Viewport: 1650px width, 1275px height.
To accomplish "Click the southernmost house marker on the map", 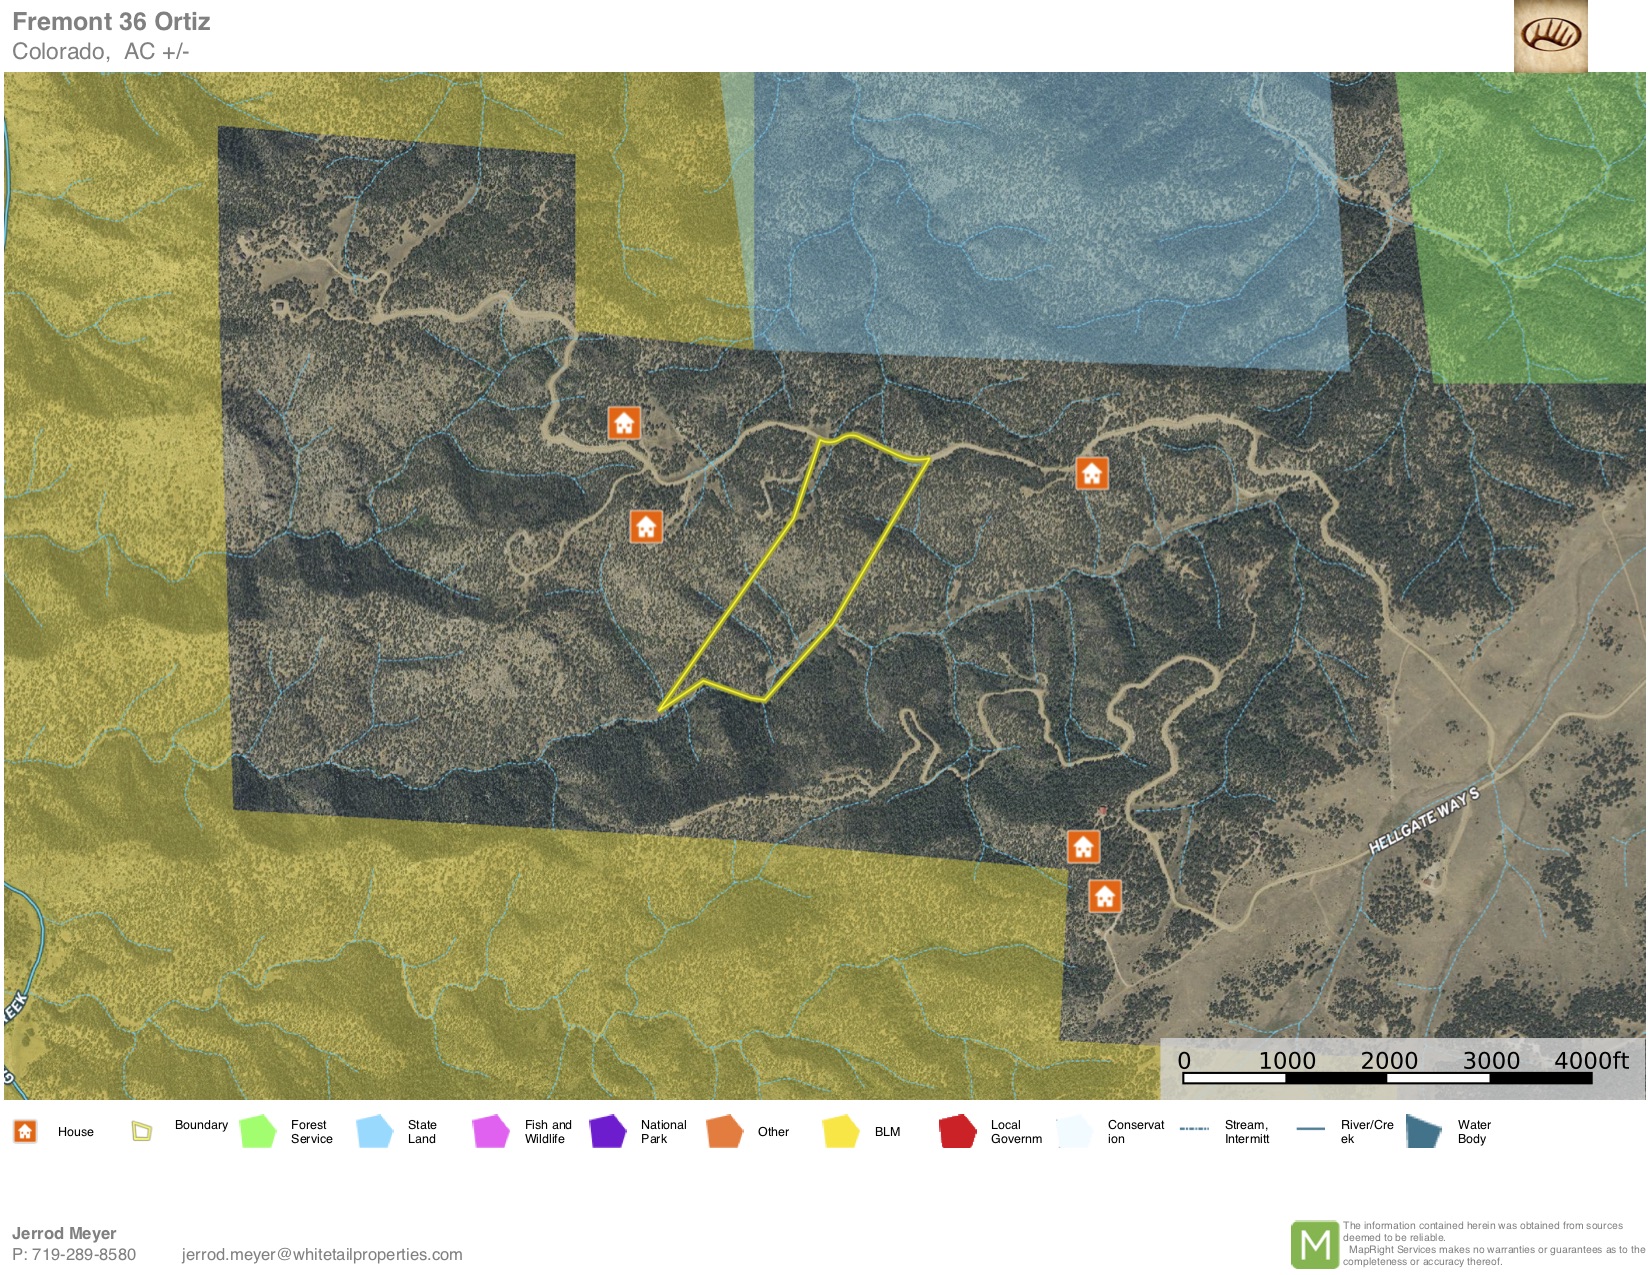I will (1104, 896).
